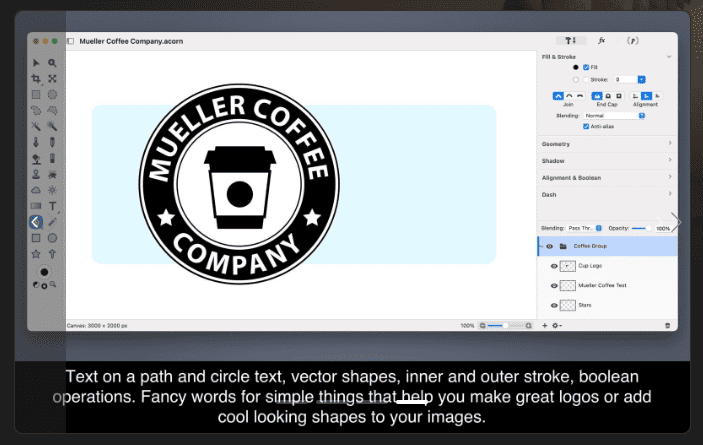Select the Gradient tool
This screenshot has height=445, width=703.
36,206
